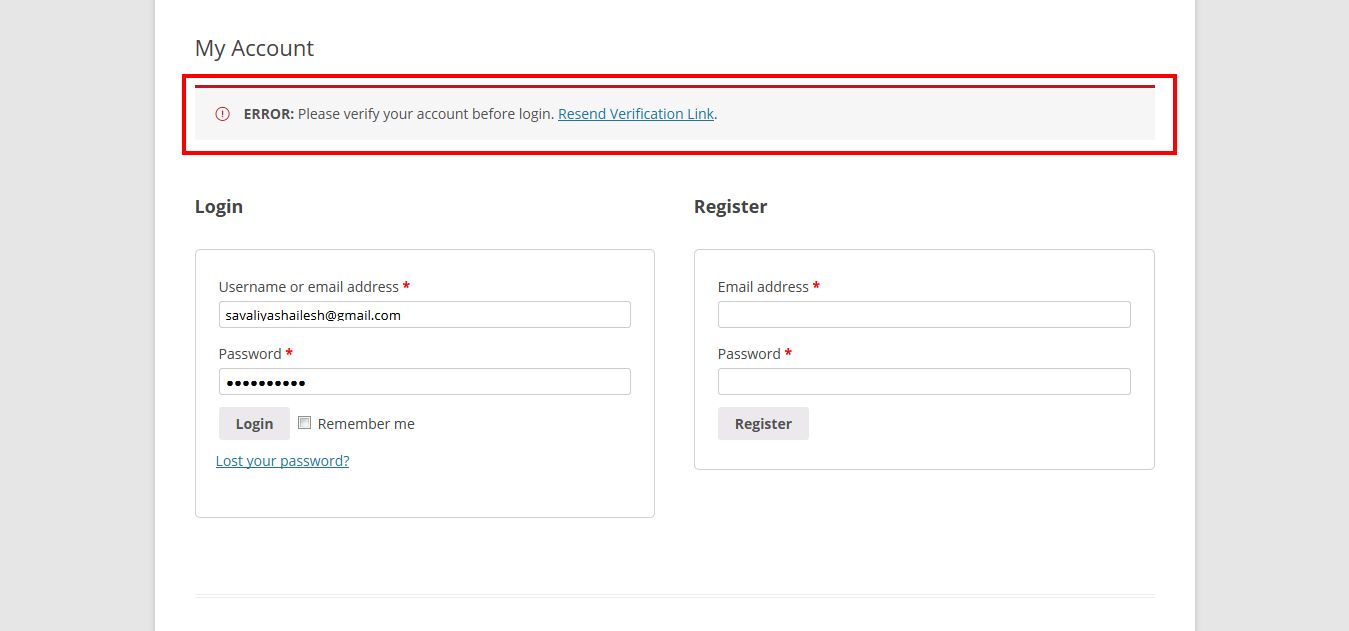Focus the Register Email address field
The image size is (1349, 631).
pos(924,315)
